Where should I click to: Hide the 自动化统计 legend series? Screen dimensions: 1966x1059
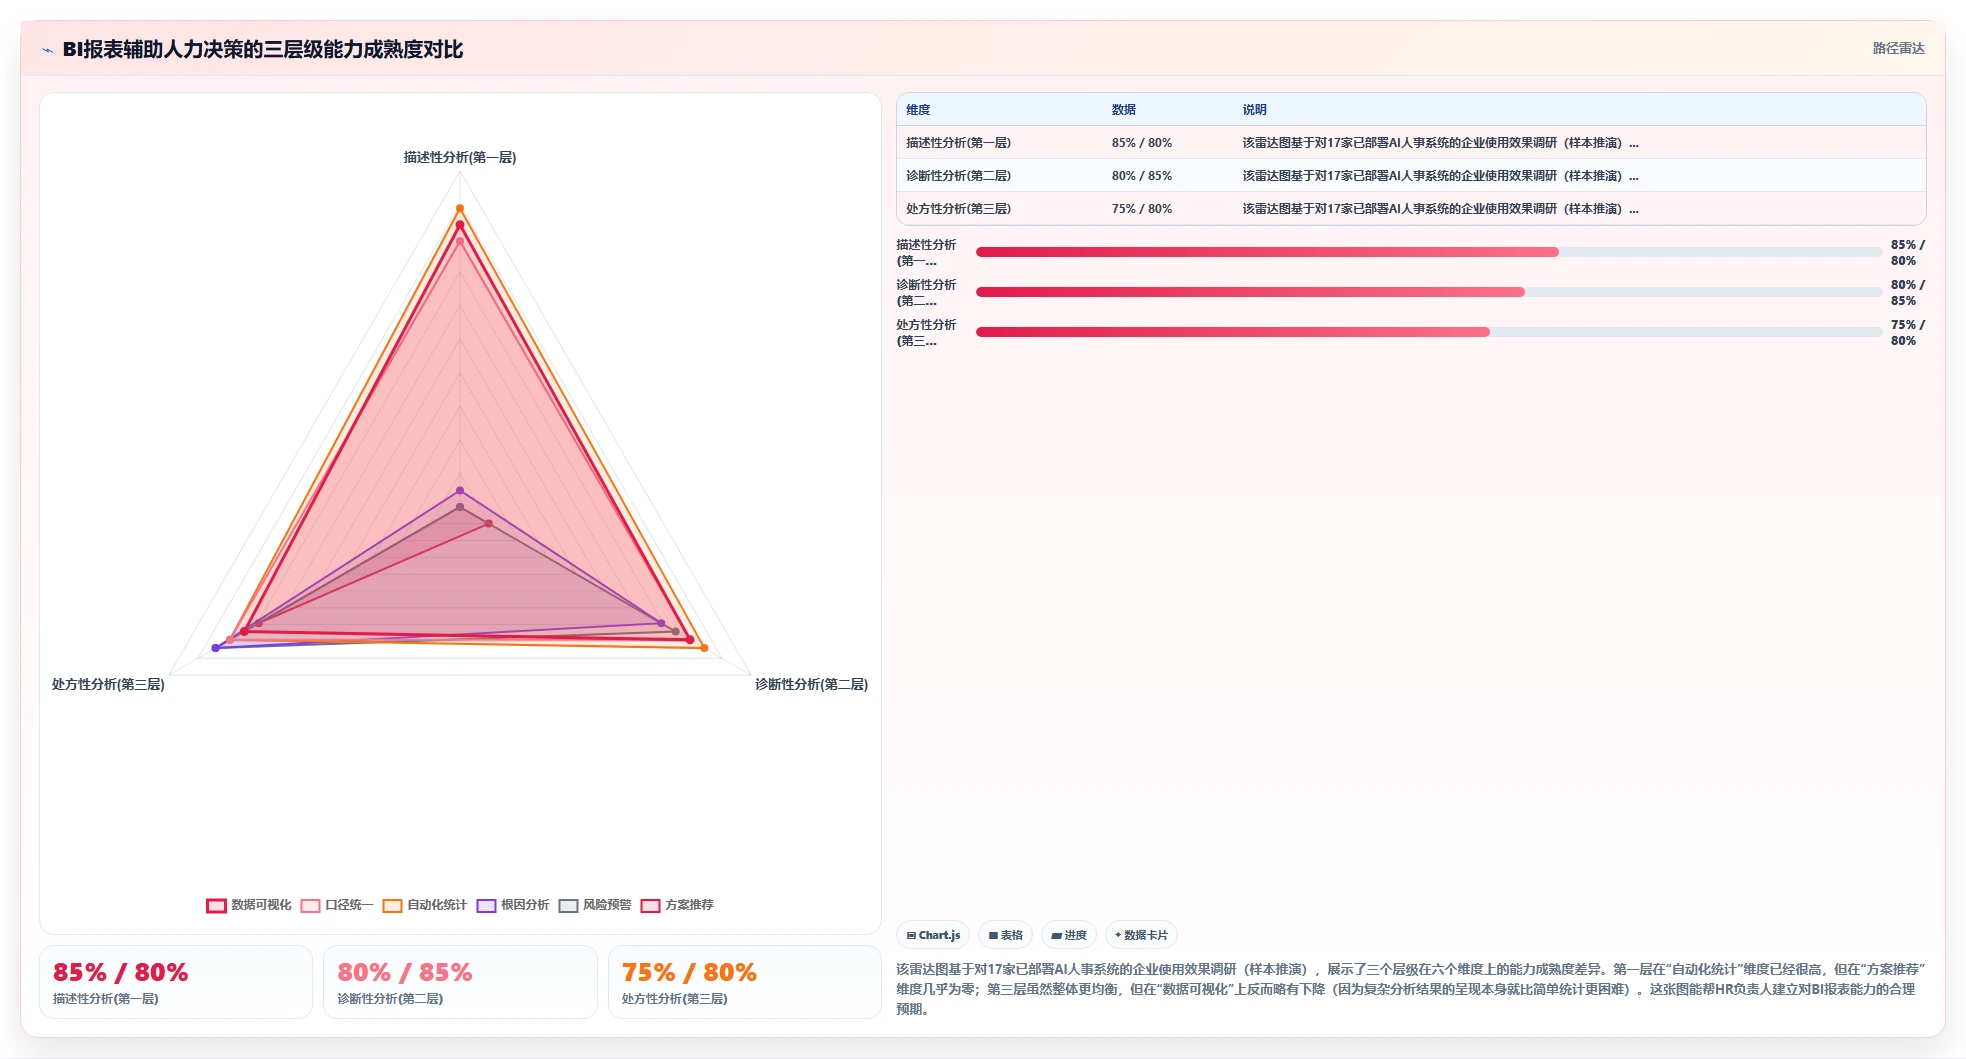425,905
